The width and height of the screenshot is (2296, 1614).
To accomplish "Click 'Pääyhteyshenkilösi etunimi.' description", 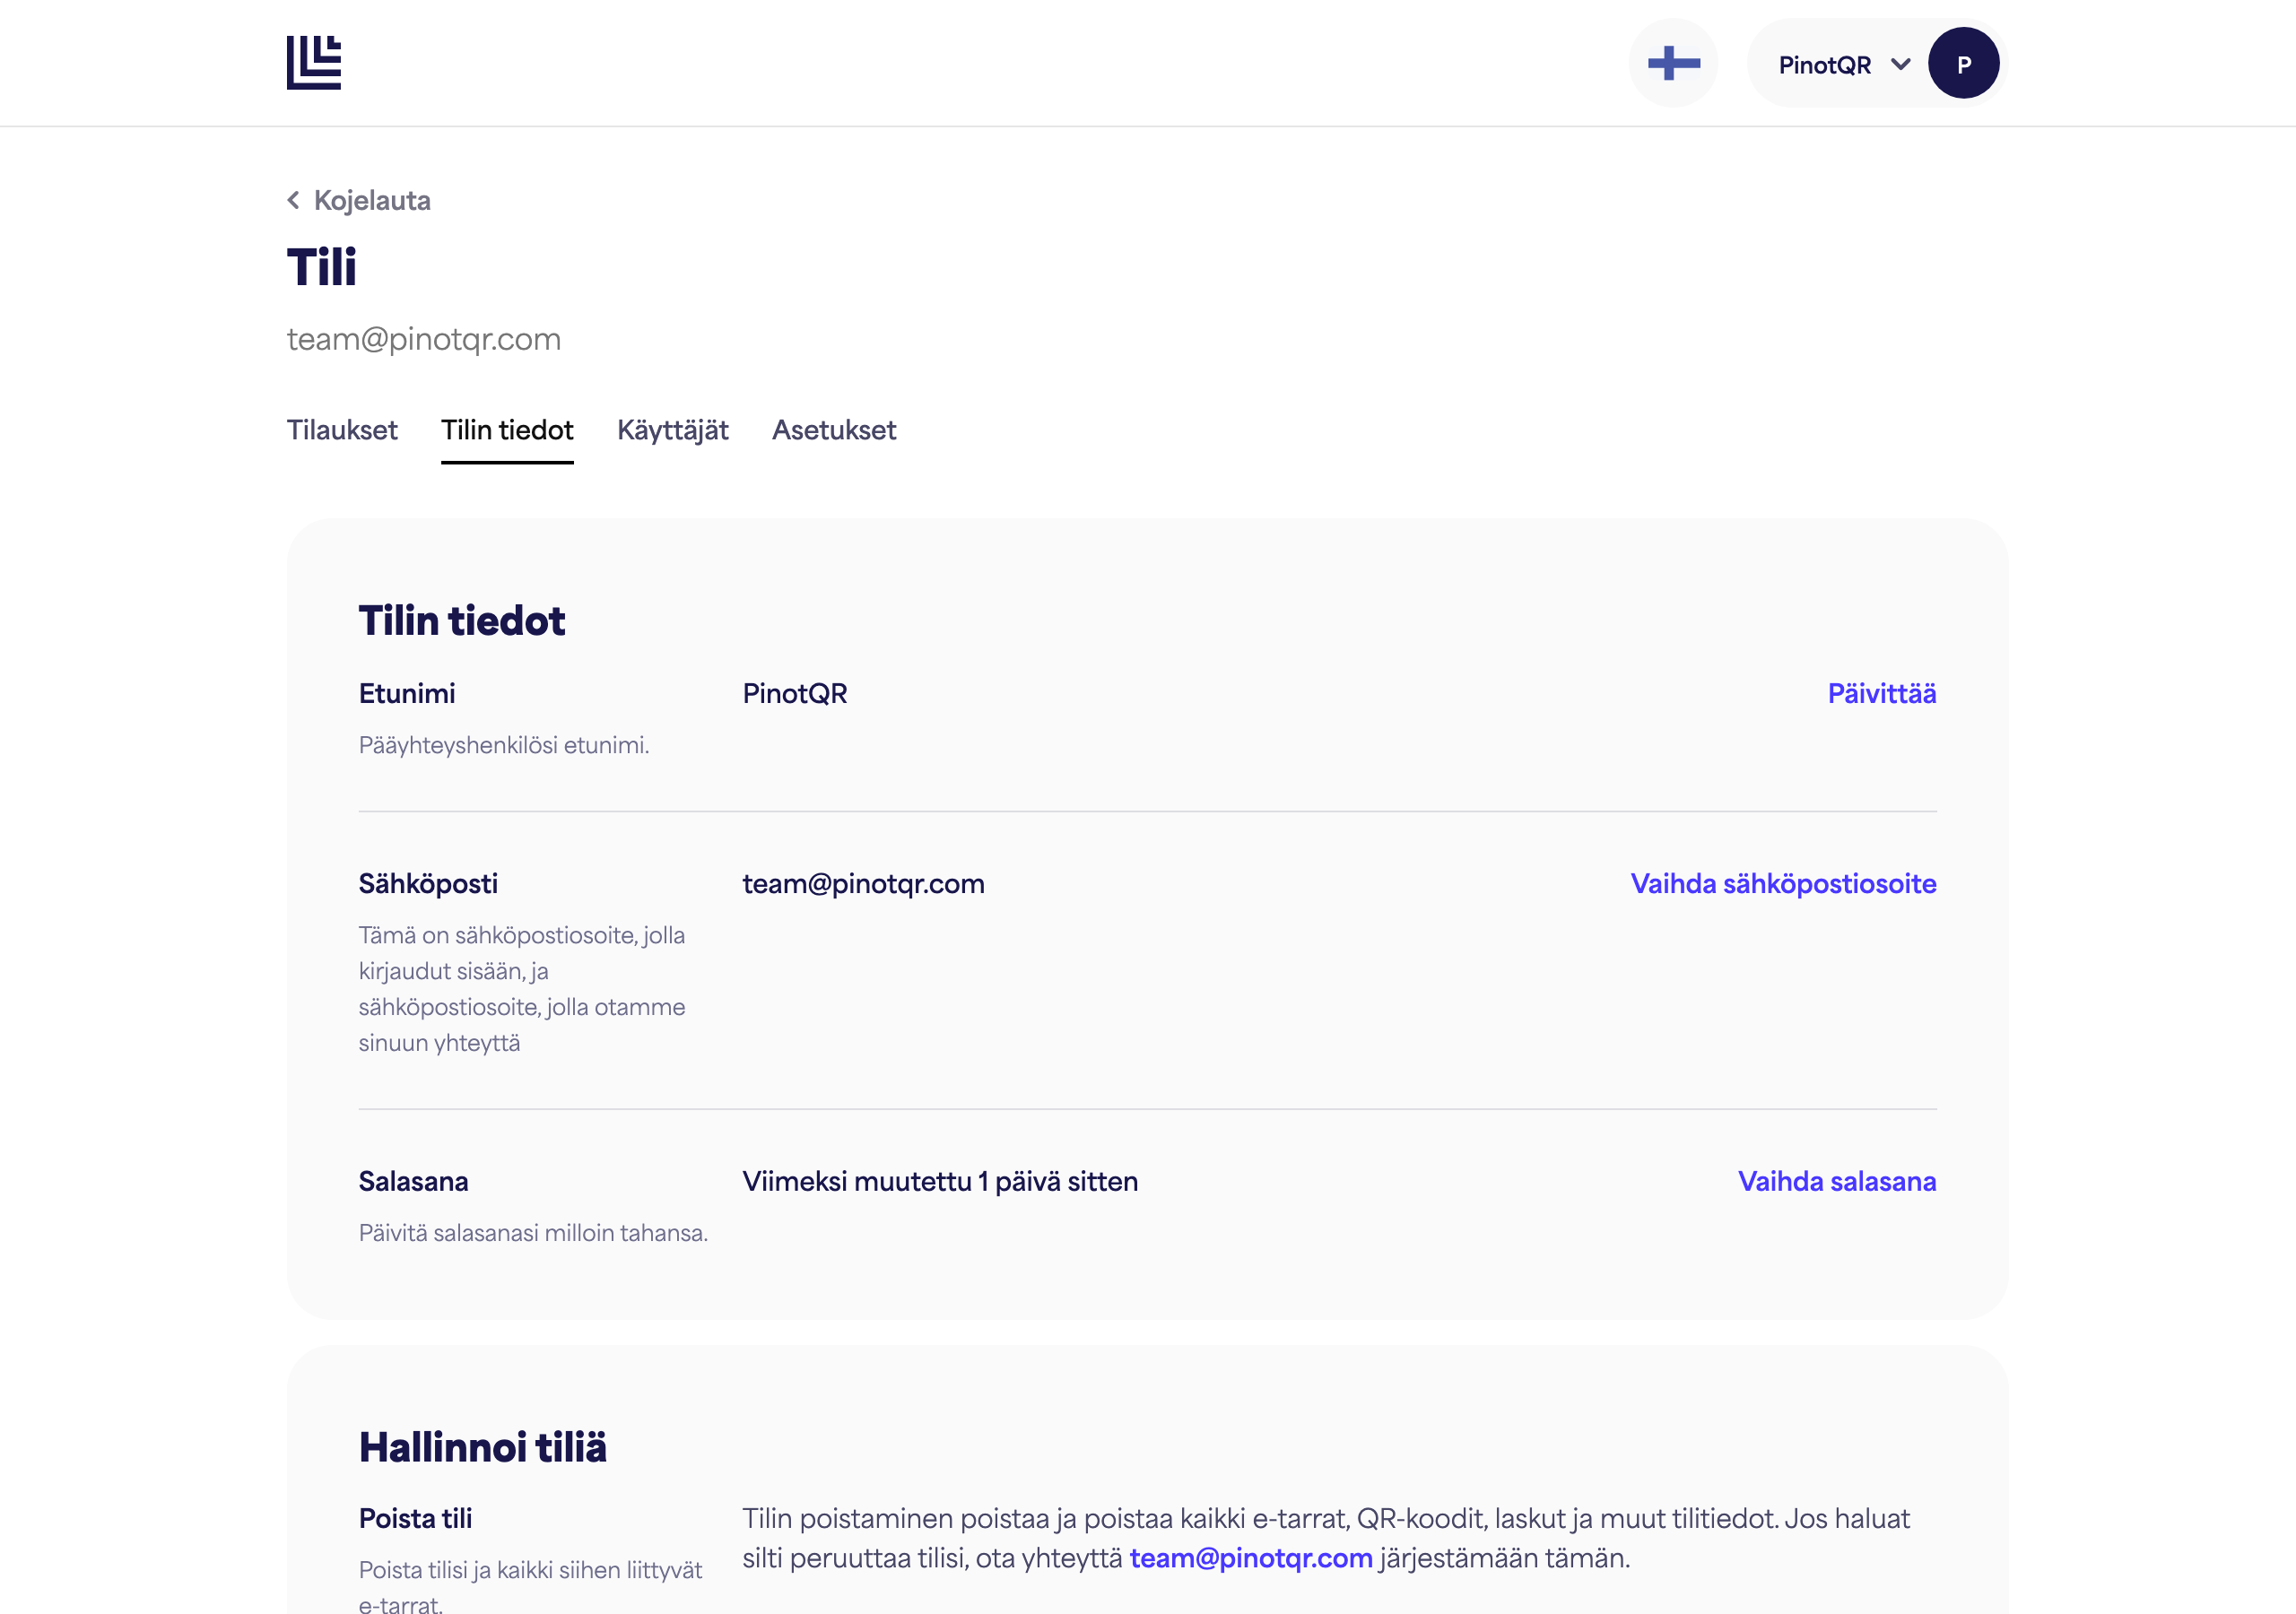I will coord(503,745).
